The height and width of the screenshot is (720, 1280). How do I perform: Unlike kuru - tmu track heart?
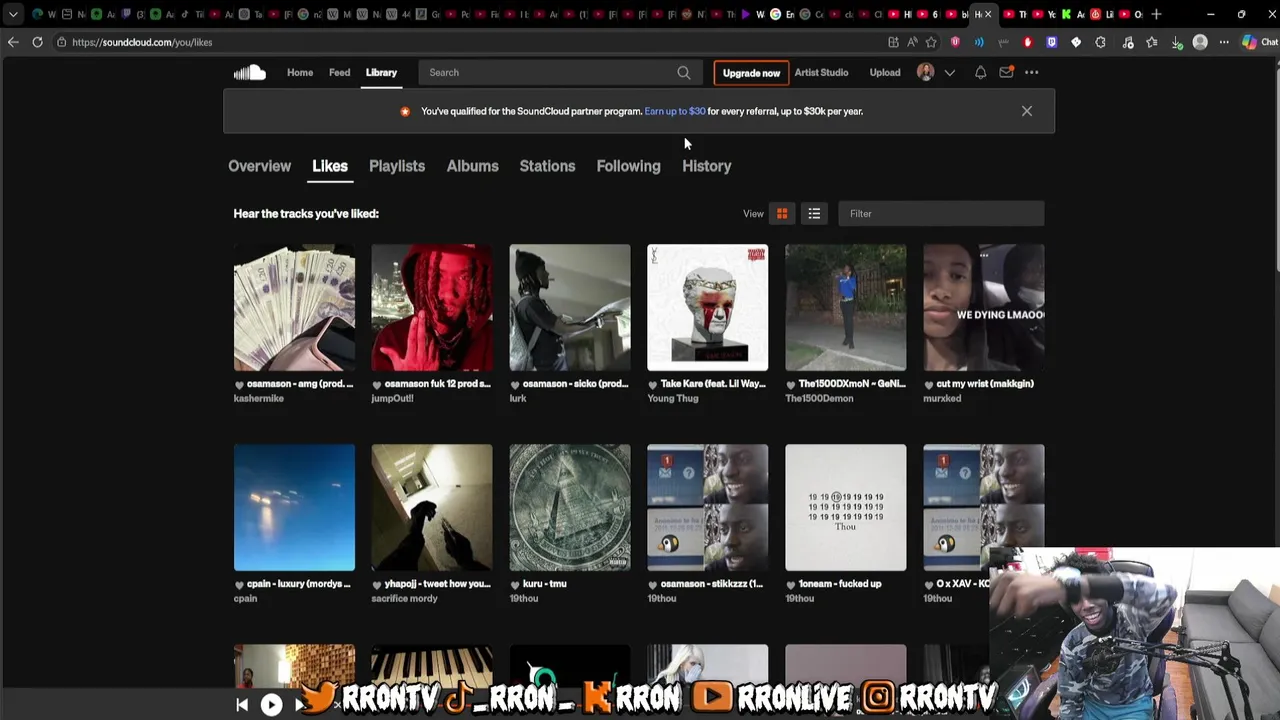515,584
